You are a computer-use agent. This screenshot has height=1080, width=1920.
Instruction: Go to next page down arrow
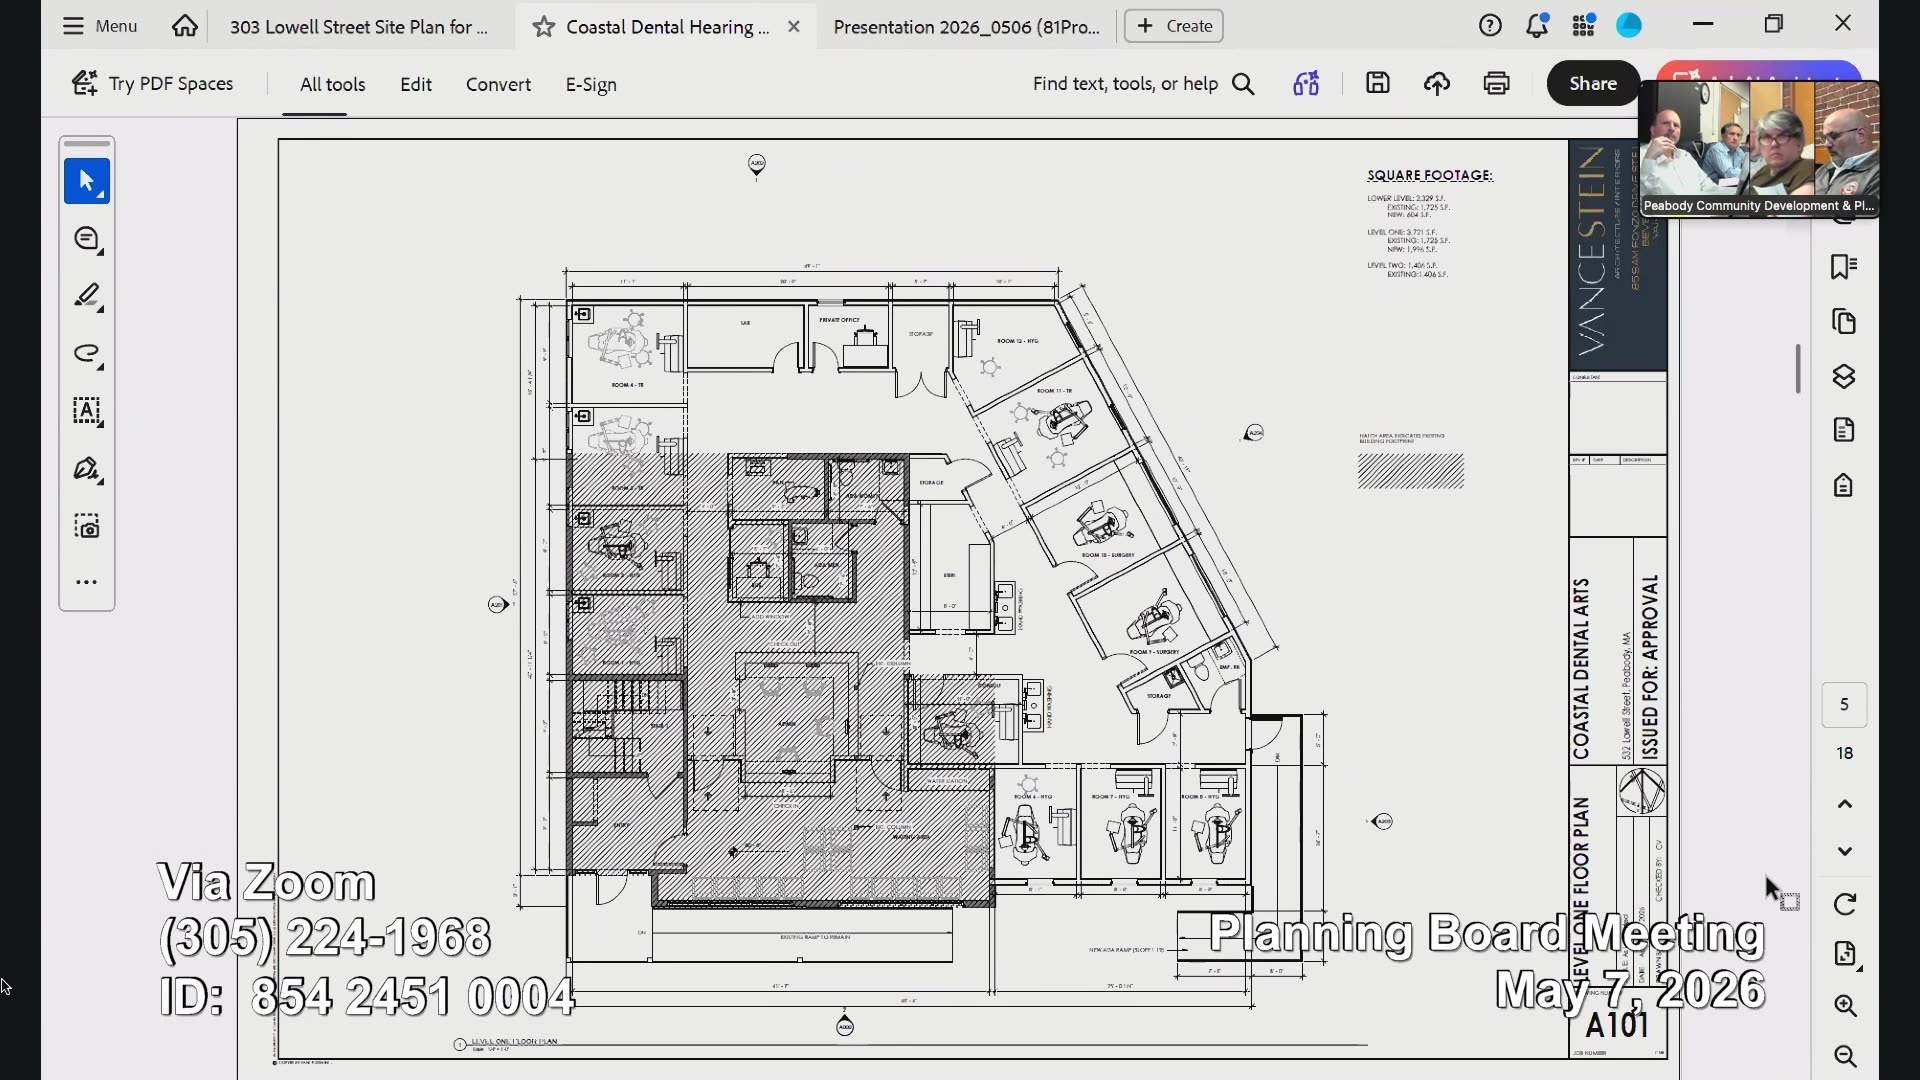[1845, 851]
